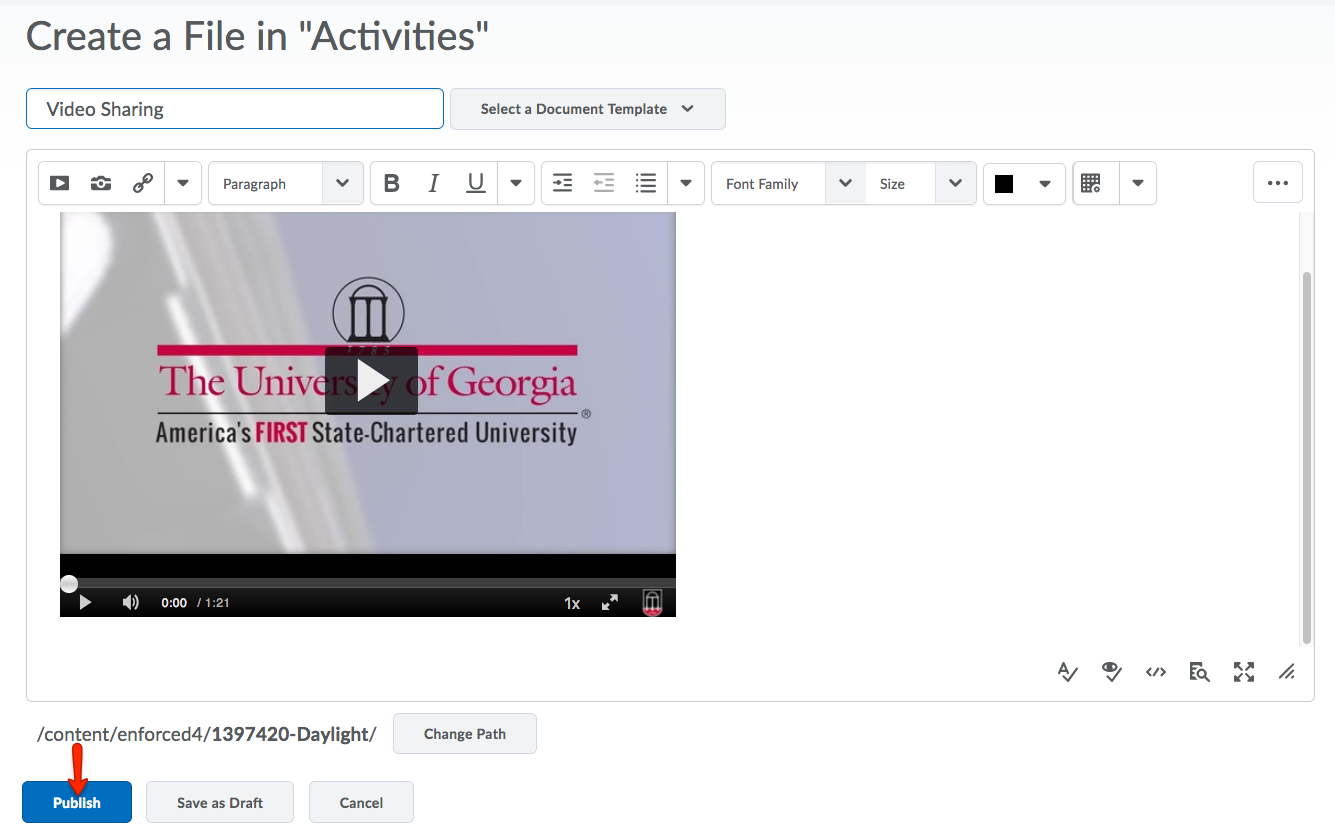Click the 1397420-Daylight path text
The image size is (1335, 833).
[x=290, y=734]
